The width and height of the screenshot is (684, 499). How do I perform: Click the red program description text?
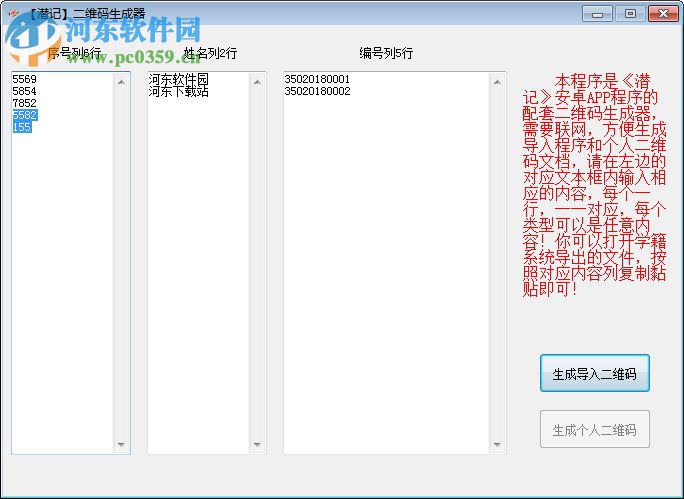tap(594, 185)
